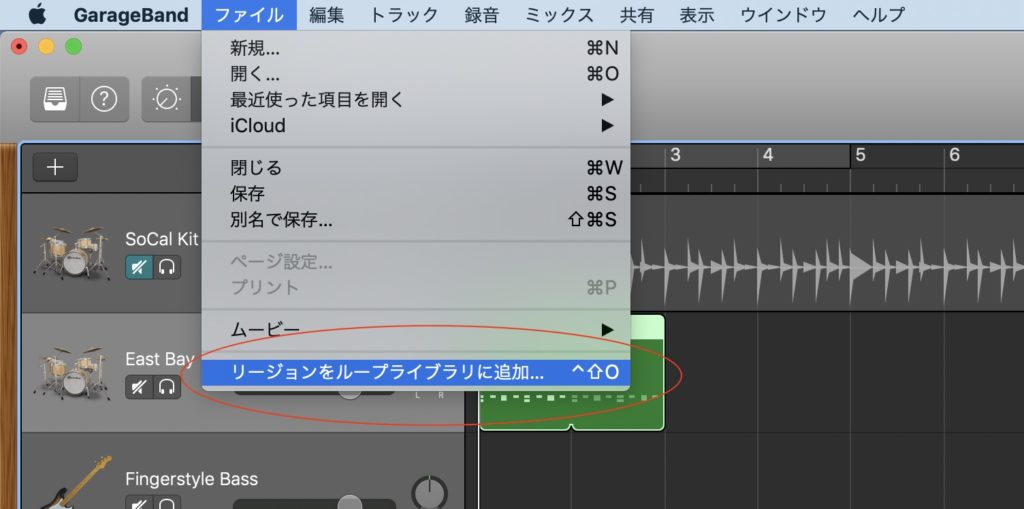The image size is (1024, 509).
Task: Solo the East Bay track
Action: [x=167, y=387]
